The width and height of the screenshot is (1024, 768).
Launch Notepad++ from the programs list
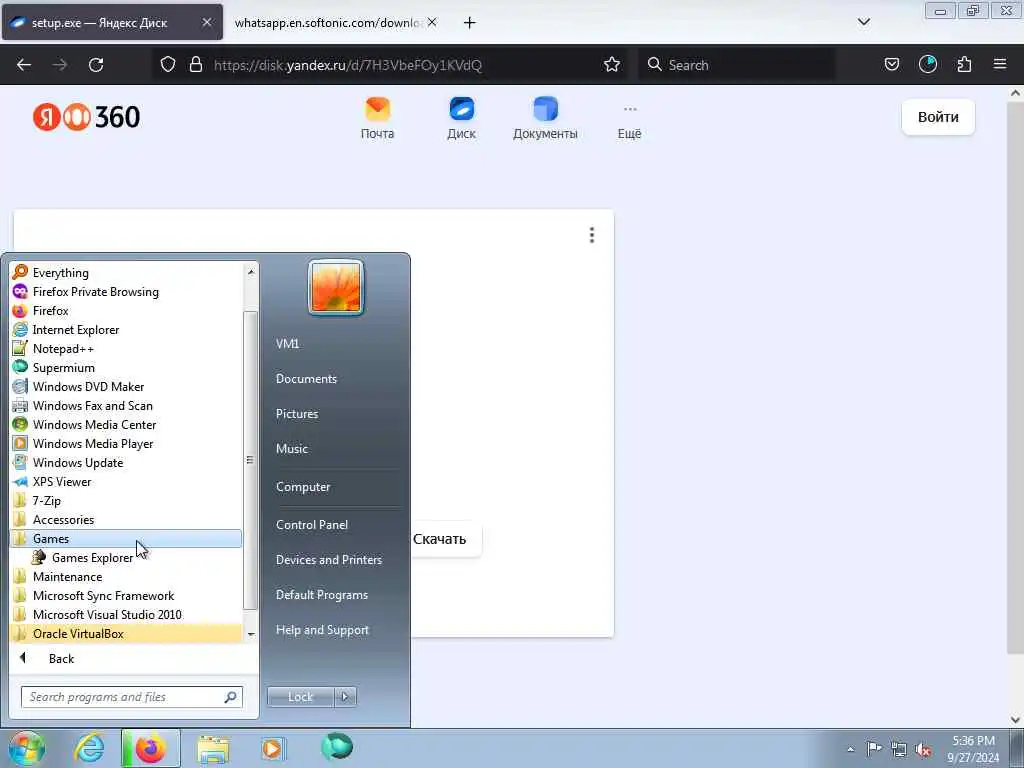[x=126, y=349]
